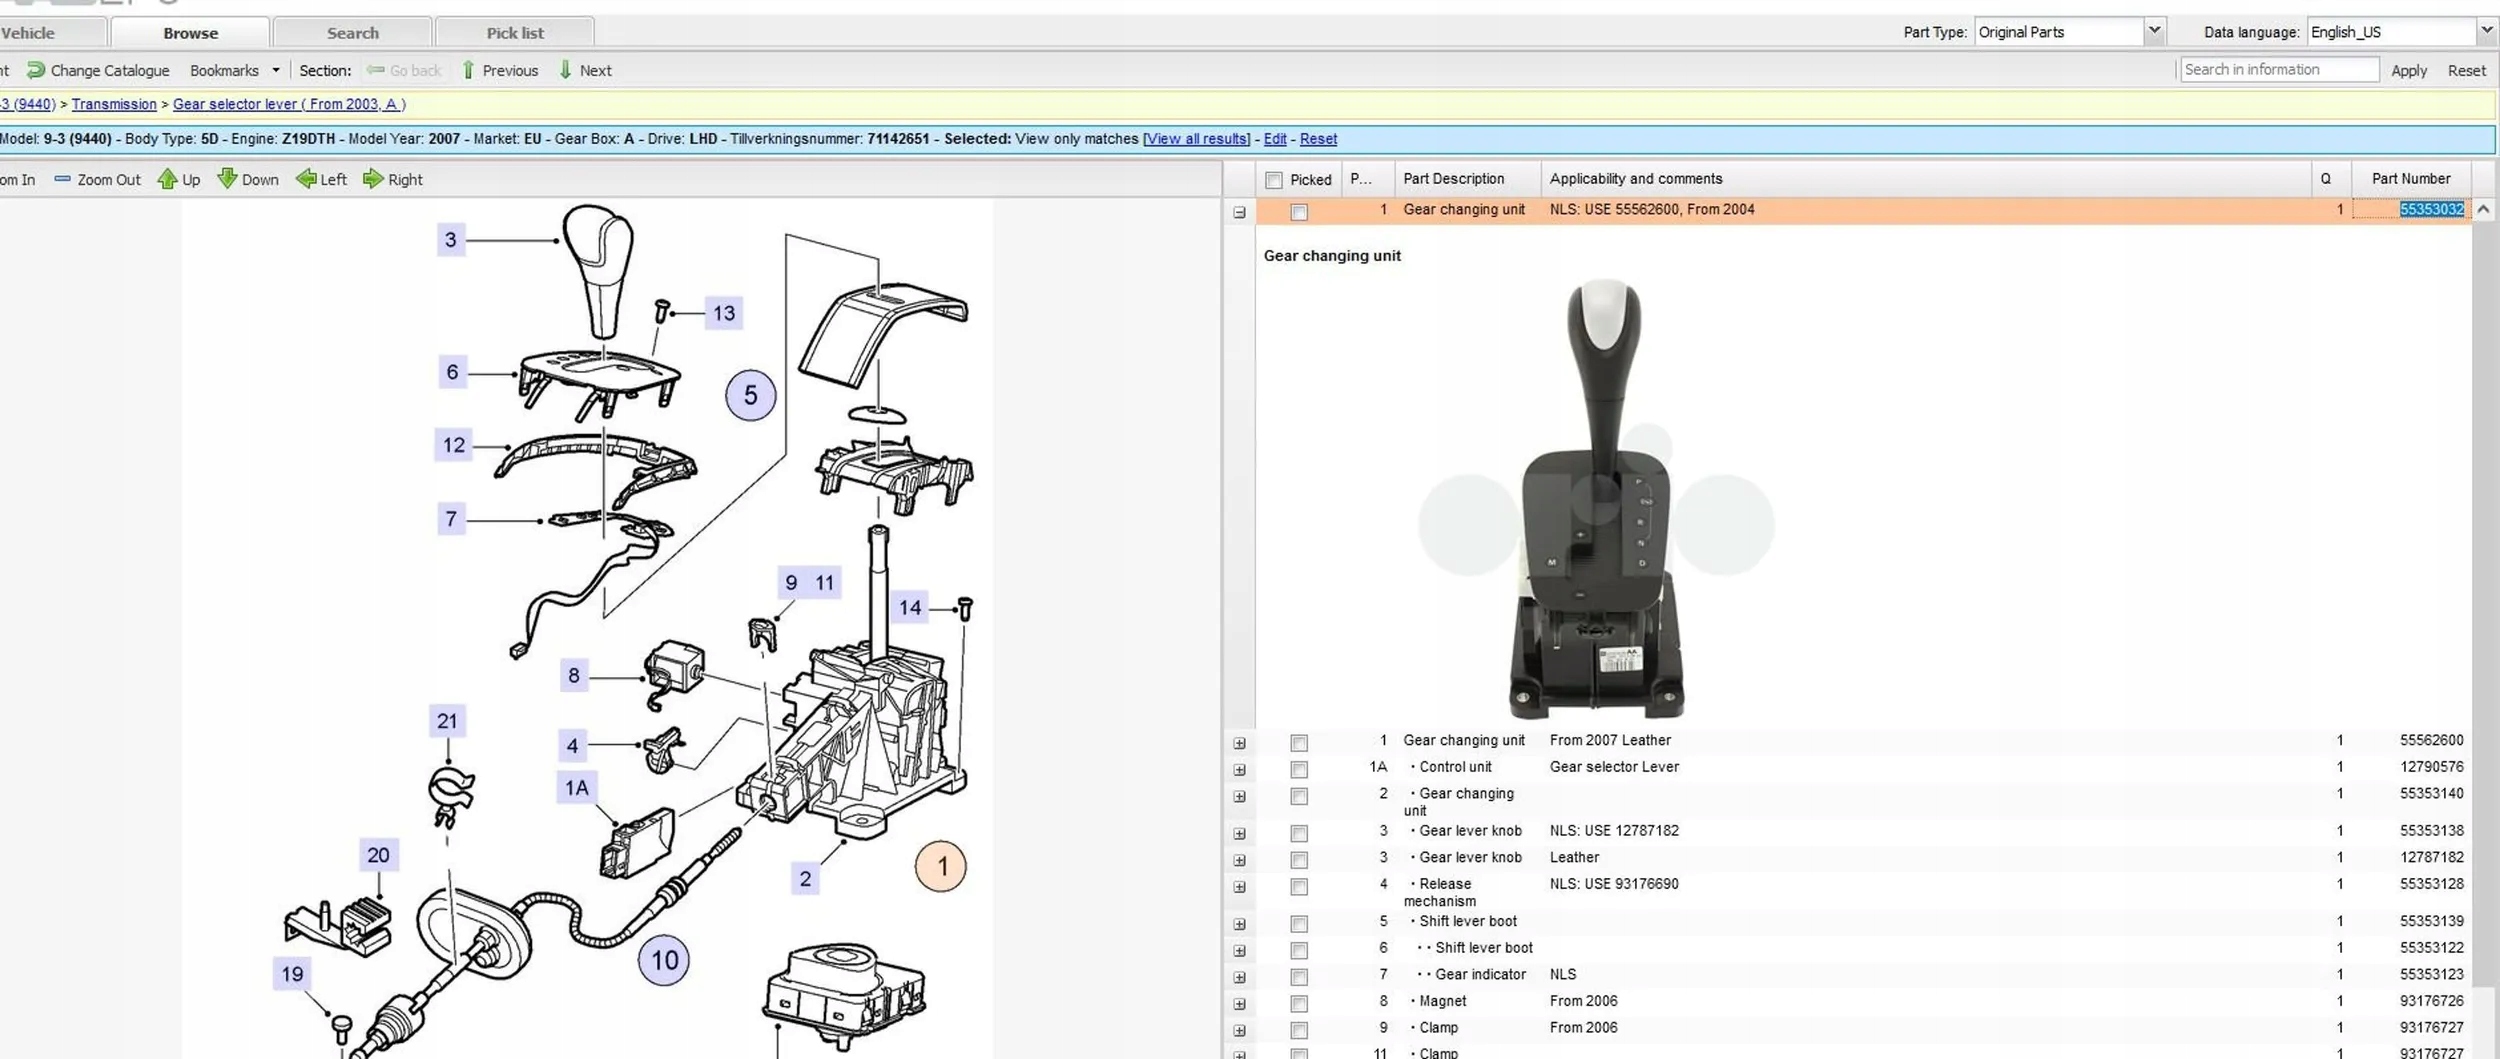
Task: Pan diagram with Left arrow icon
Action: click(306, 179)
